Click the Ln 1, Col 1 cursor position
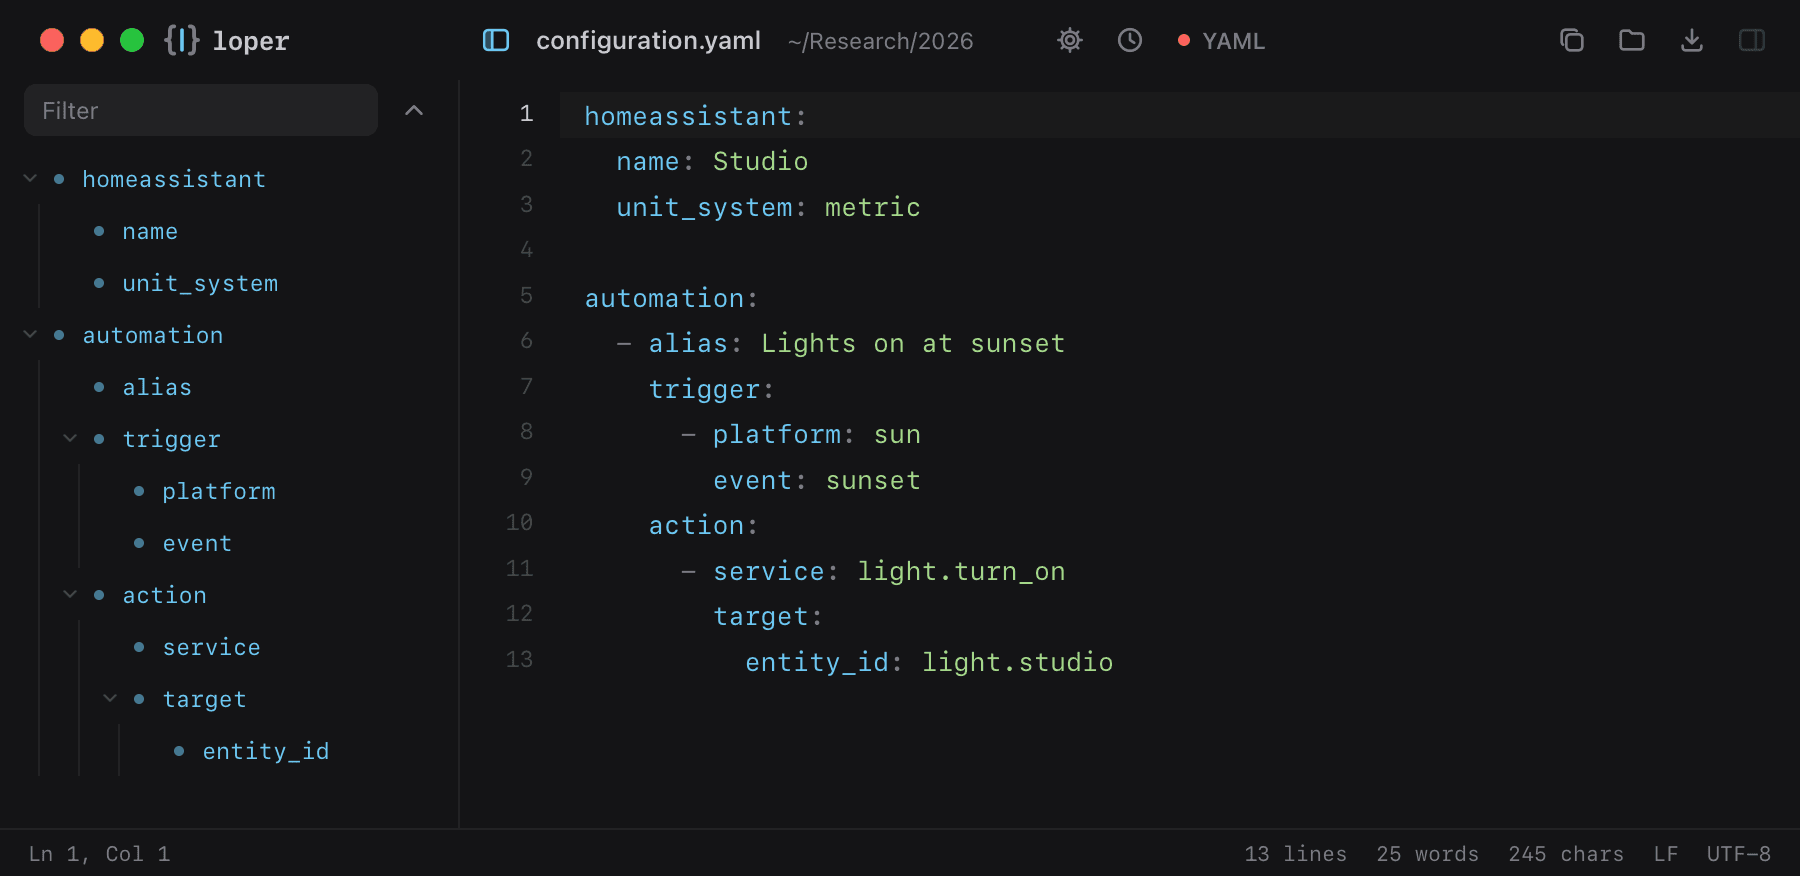1800x876 pixels. coord(100,854)
